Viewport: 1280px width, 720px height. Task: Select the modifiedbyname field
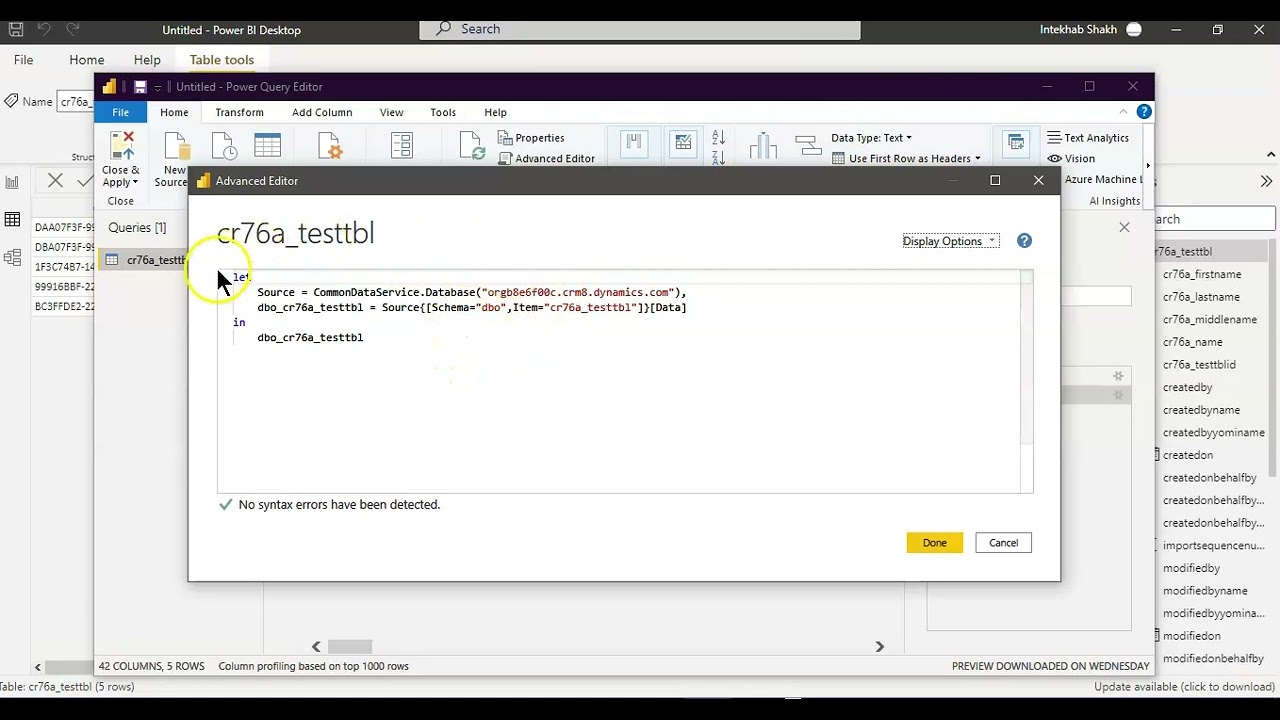(x=1205, y=591)
